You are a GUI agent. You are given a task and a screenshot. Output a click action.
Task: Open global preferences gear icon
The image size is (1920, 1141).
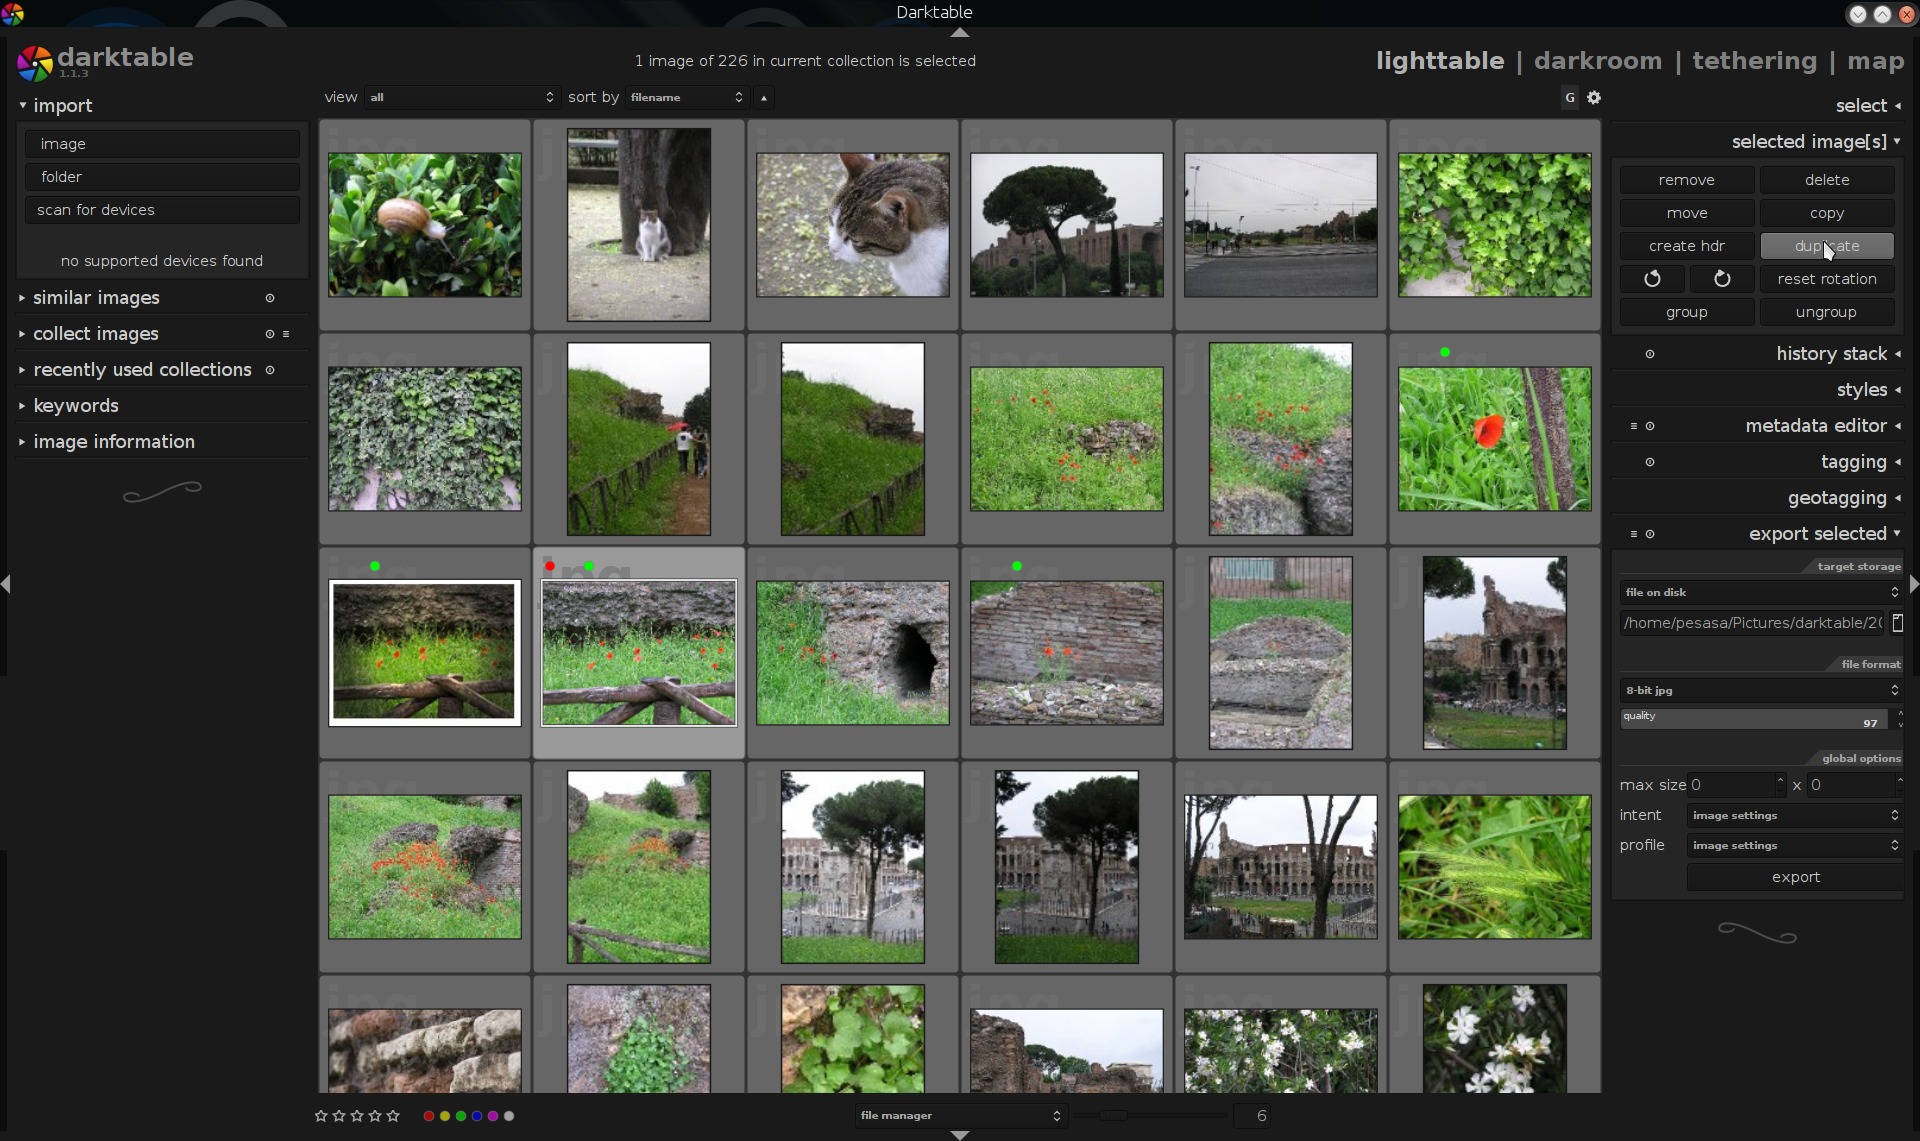1594,97
